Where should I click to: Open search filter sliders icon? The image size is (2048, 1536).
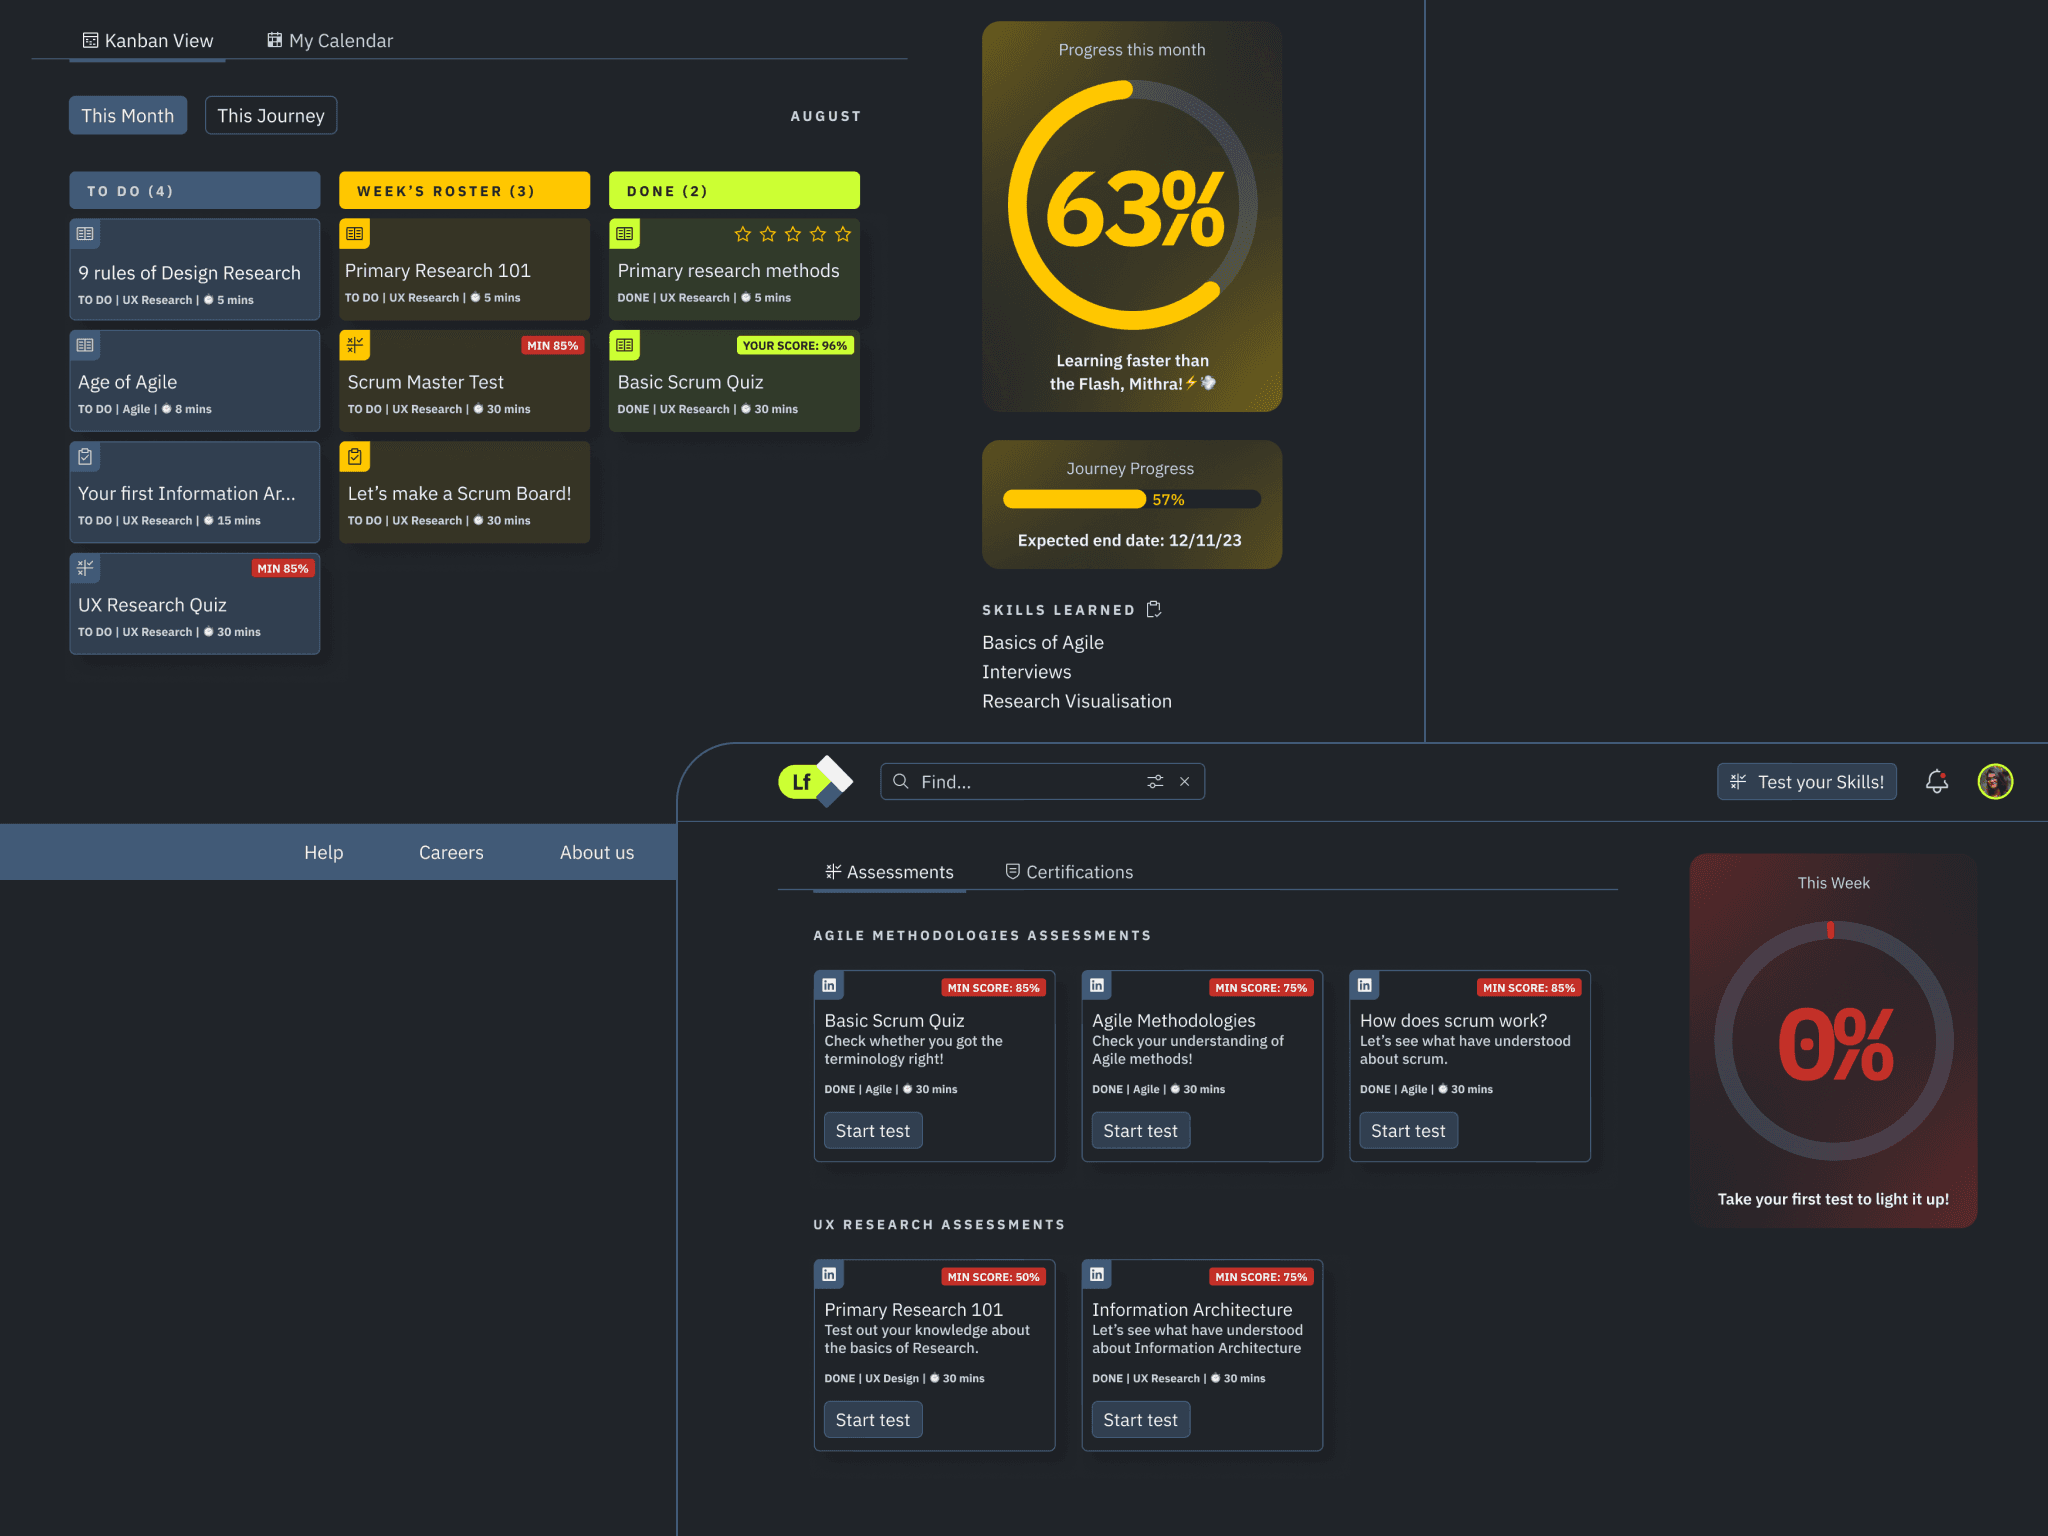click(x=1155, y=781)
